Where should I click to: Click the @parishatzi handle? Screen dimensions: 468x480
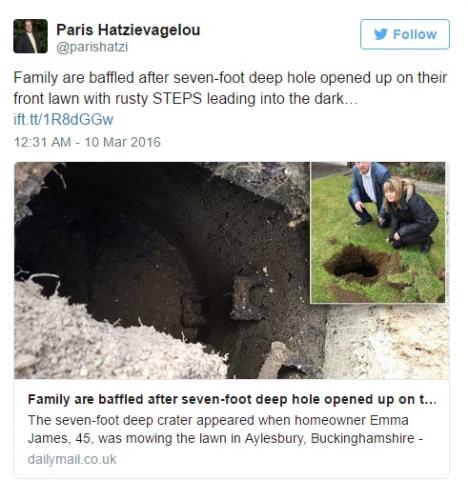[92, 47]
